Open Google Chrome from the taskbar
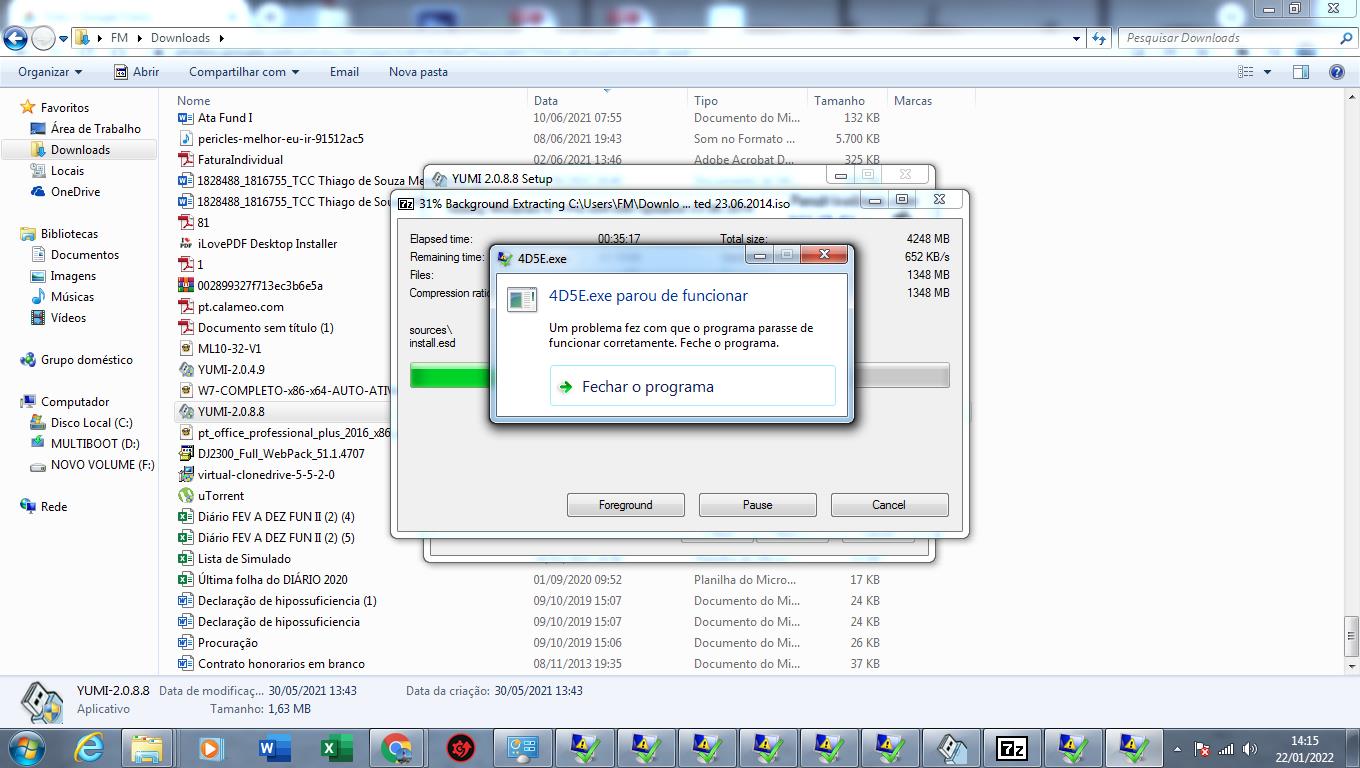Image resolution: width=1360 pixels, height=768 pixels. coord(397,748)
